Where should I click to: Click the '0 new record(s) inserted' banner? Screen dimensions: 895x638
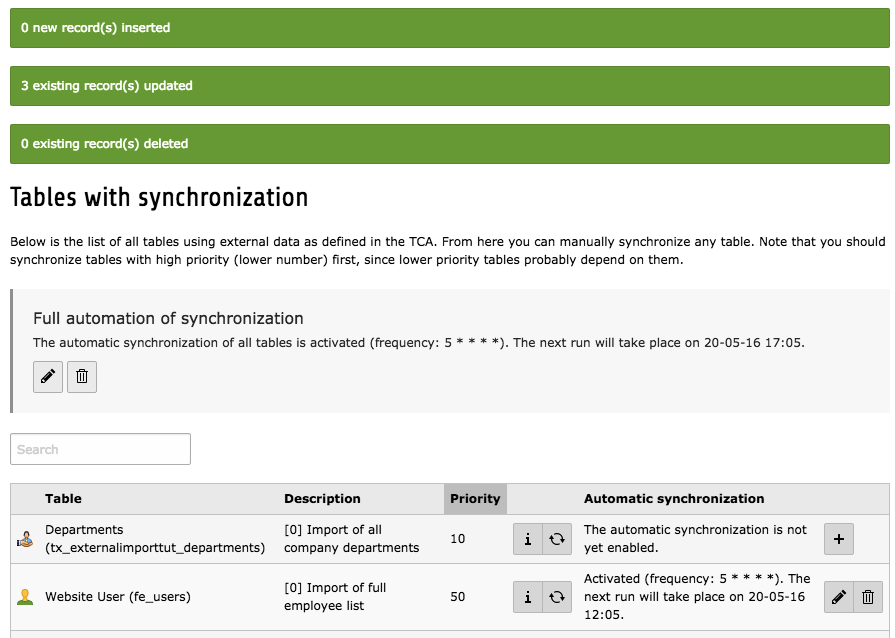coord(447,29)
